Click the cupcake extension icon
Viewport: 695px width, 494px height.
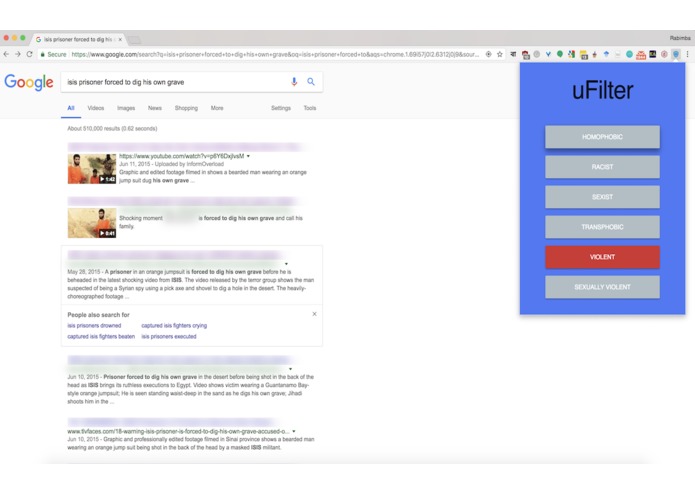tap(594, 54)
